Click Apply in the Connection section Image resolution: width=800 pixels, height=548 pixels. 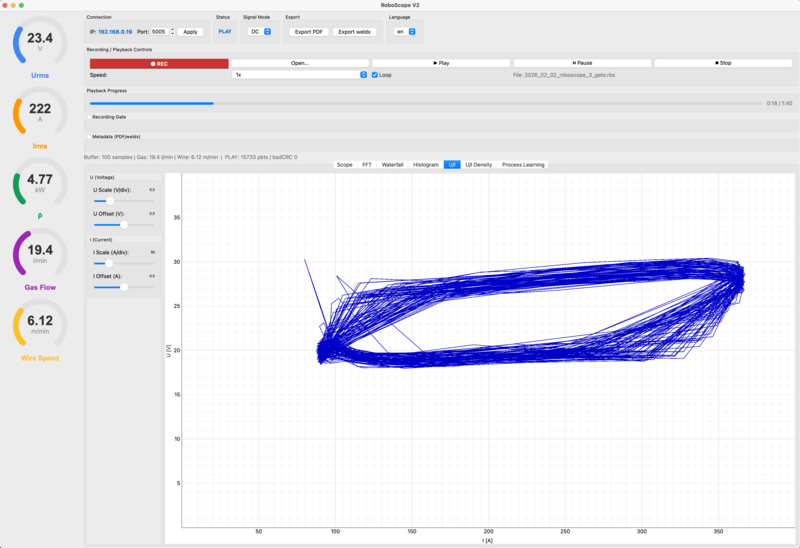pyautogui.click(x=191, y=32)
